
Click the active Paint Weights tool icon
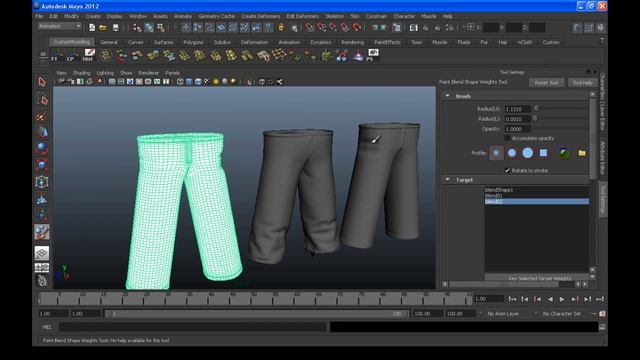pyautogui.click(x=42, y=232)
